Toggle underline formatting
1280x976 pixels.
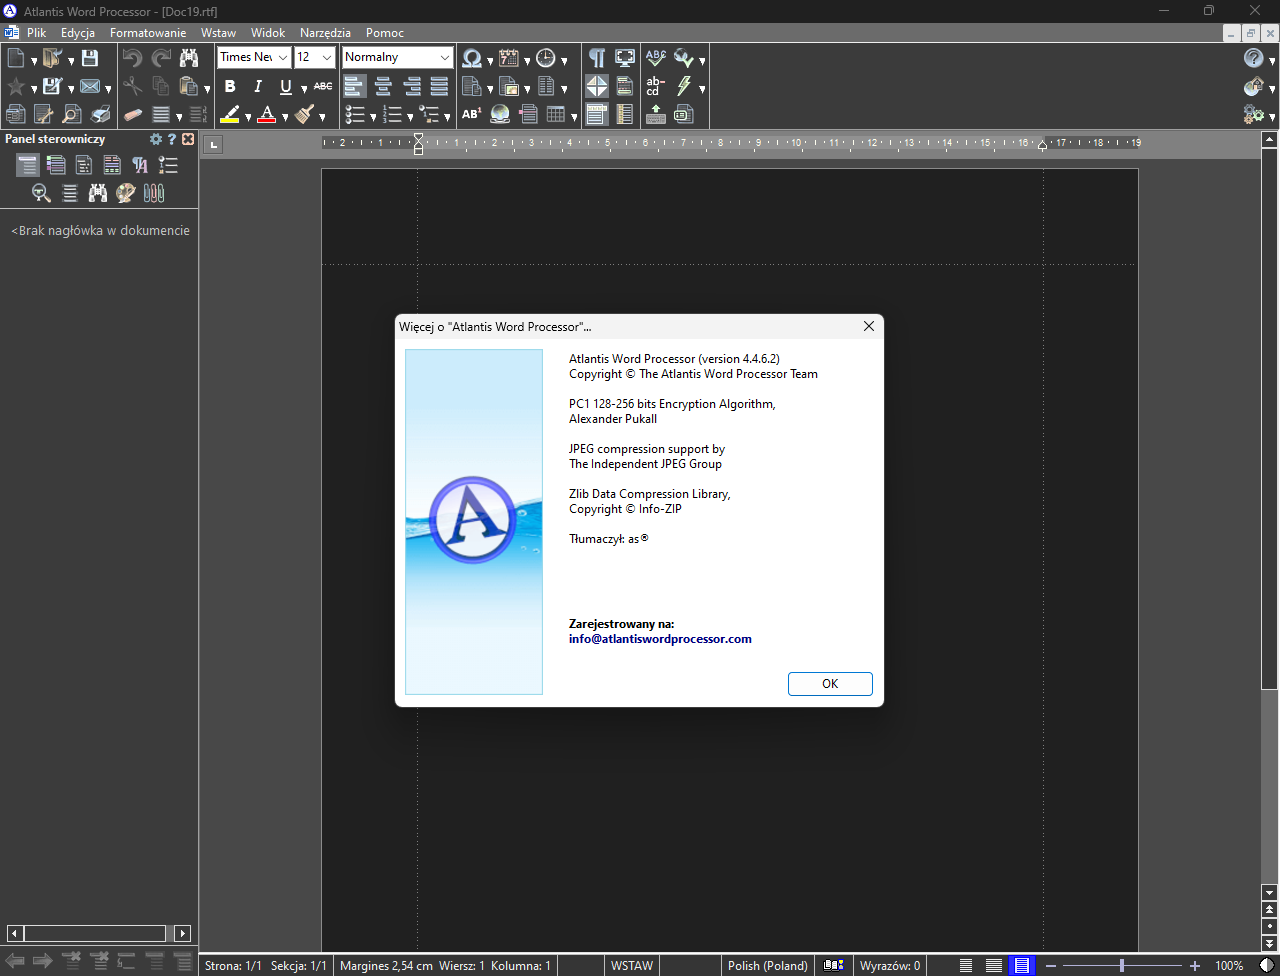pos(286,87)
